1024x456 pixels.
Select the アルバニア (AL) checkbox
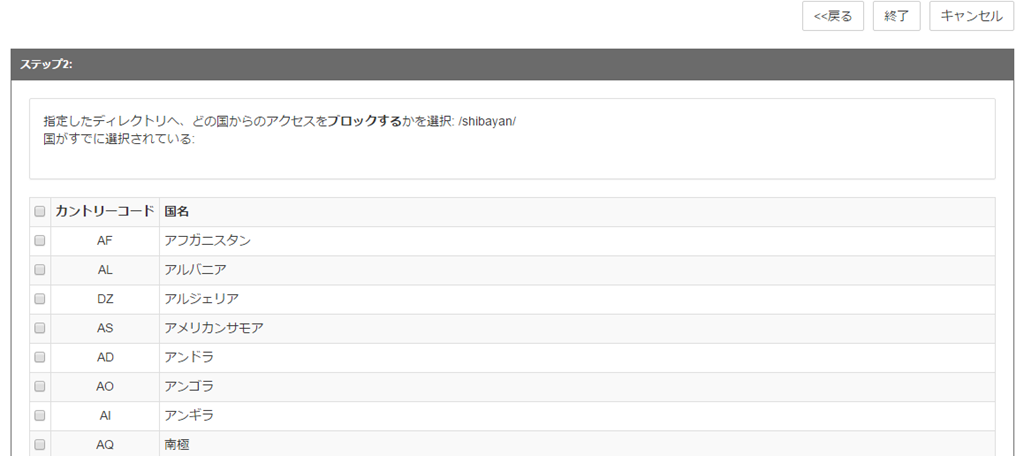click(x=40, y=270)
